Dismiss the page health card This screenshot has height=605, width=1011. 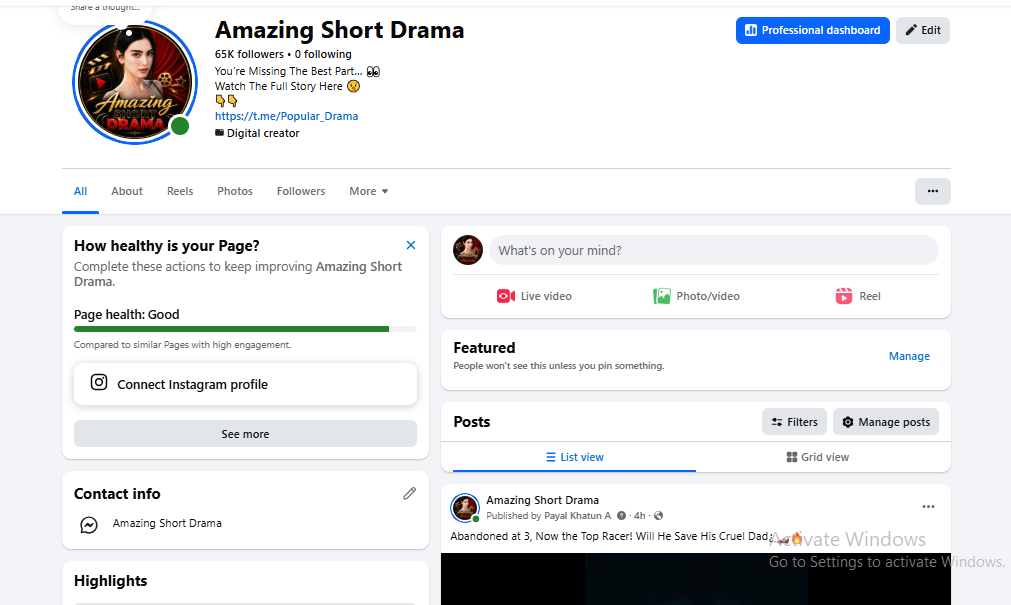point(411,245)
